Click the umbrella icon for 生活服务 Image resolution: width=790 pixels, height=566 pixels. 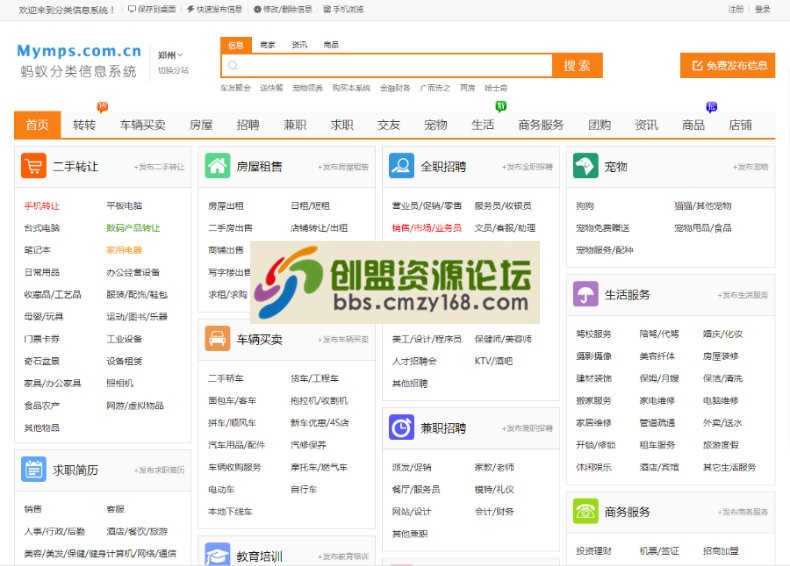click(585, 295)
